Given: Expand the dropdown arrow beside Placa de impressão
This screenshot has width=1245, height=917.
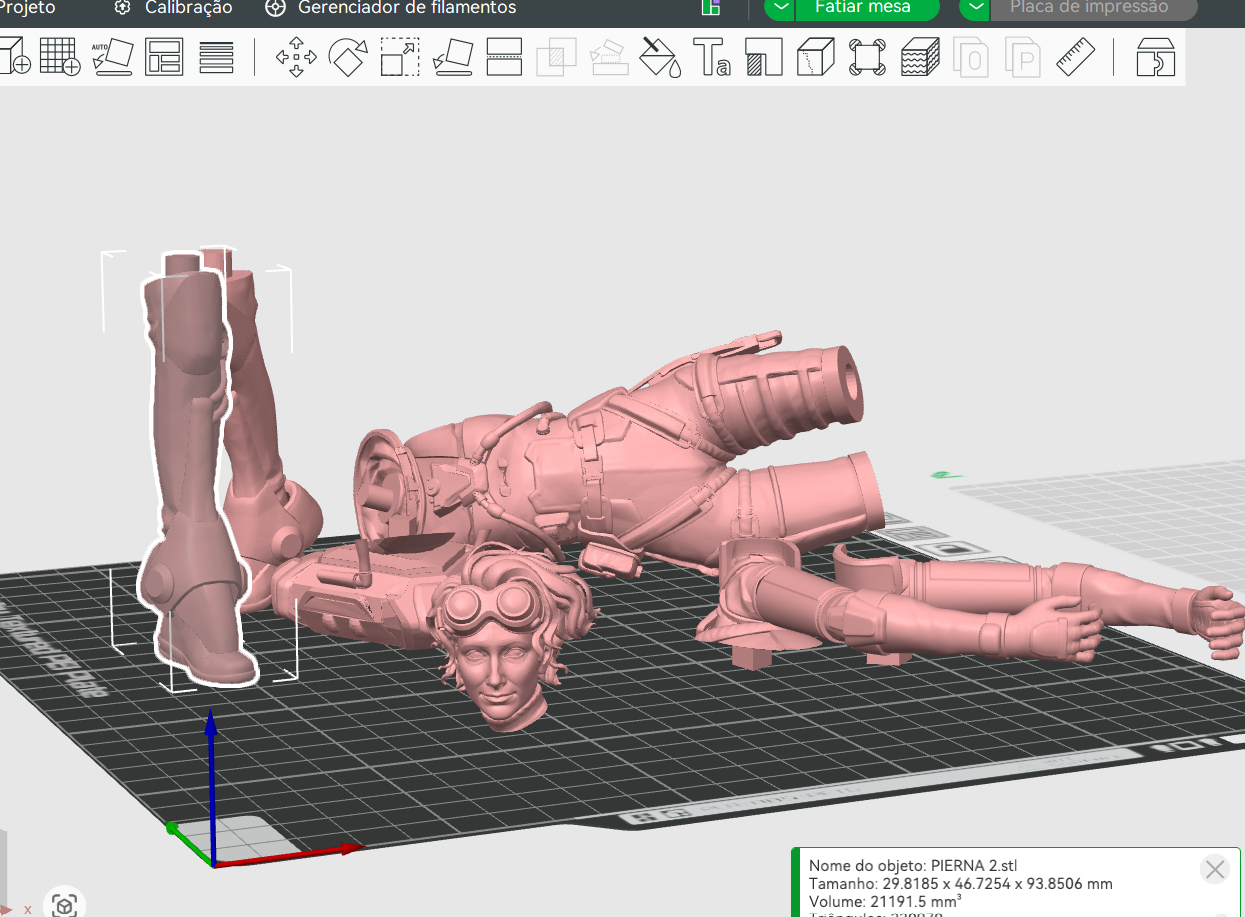Looking at the screenshot, I should (x=975, y=8).
